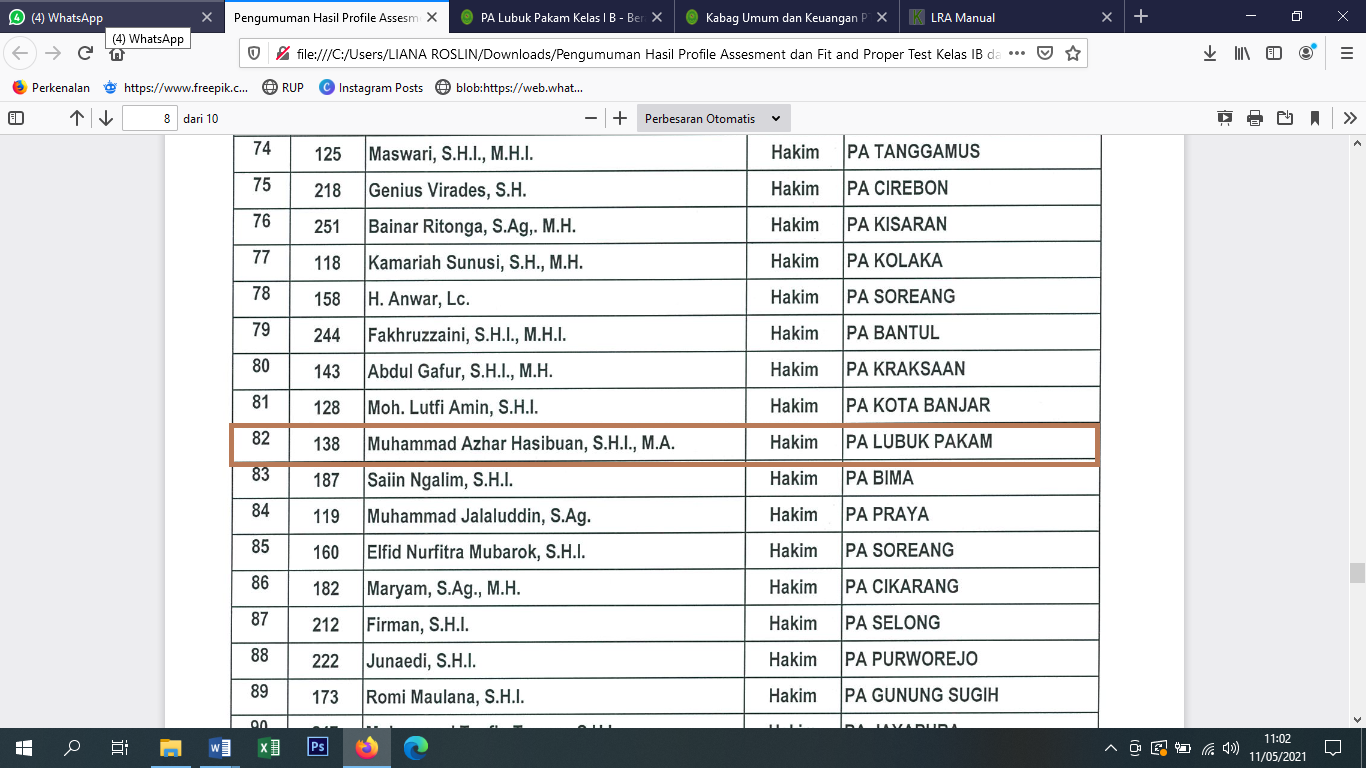
Task: Print the PDF document
Action: tap(1255, 118)
